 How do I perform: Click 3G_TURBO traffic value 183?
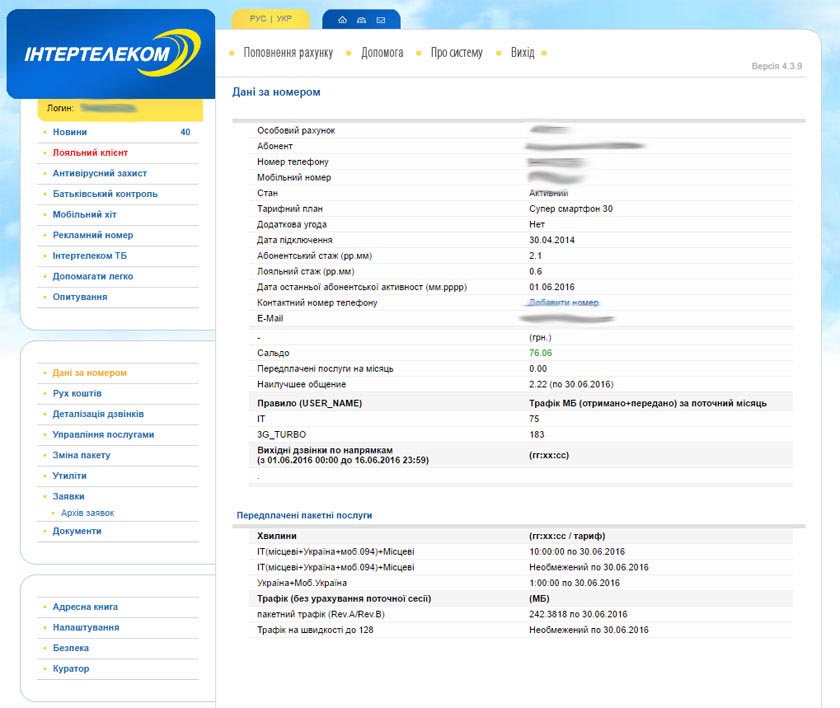(x=537, y=434)
